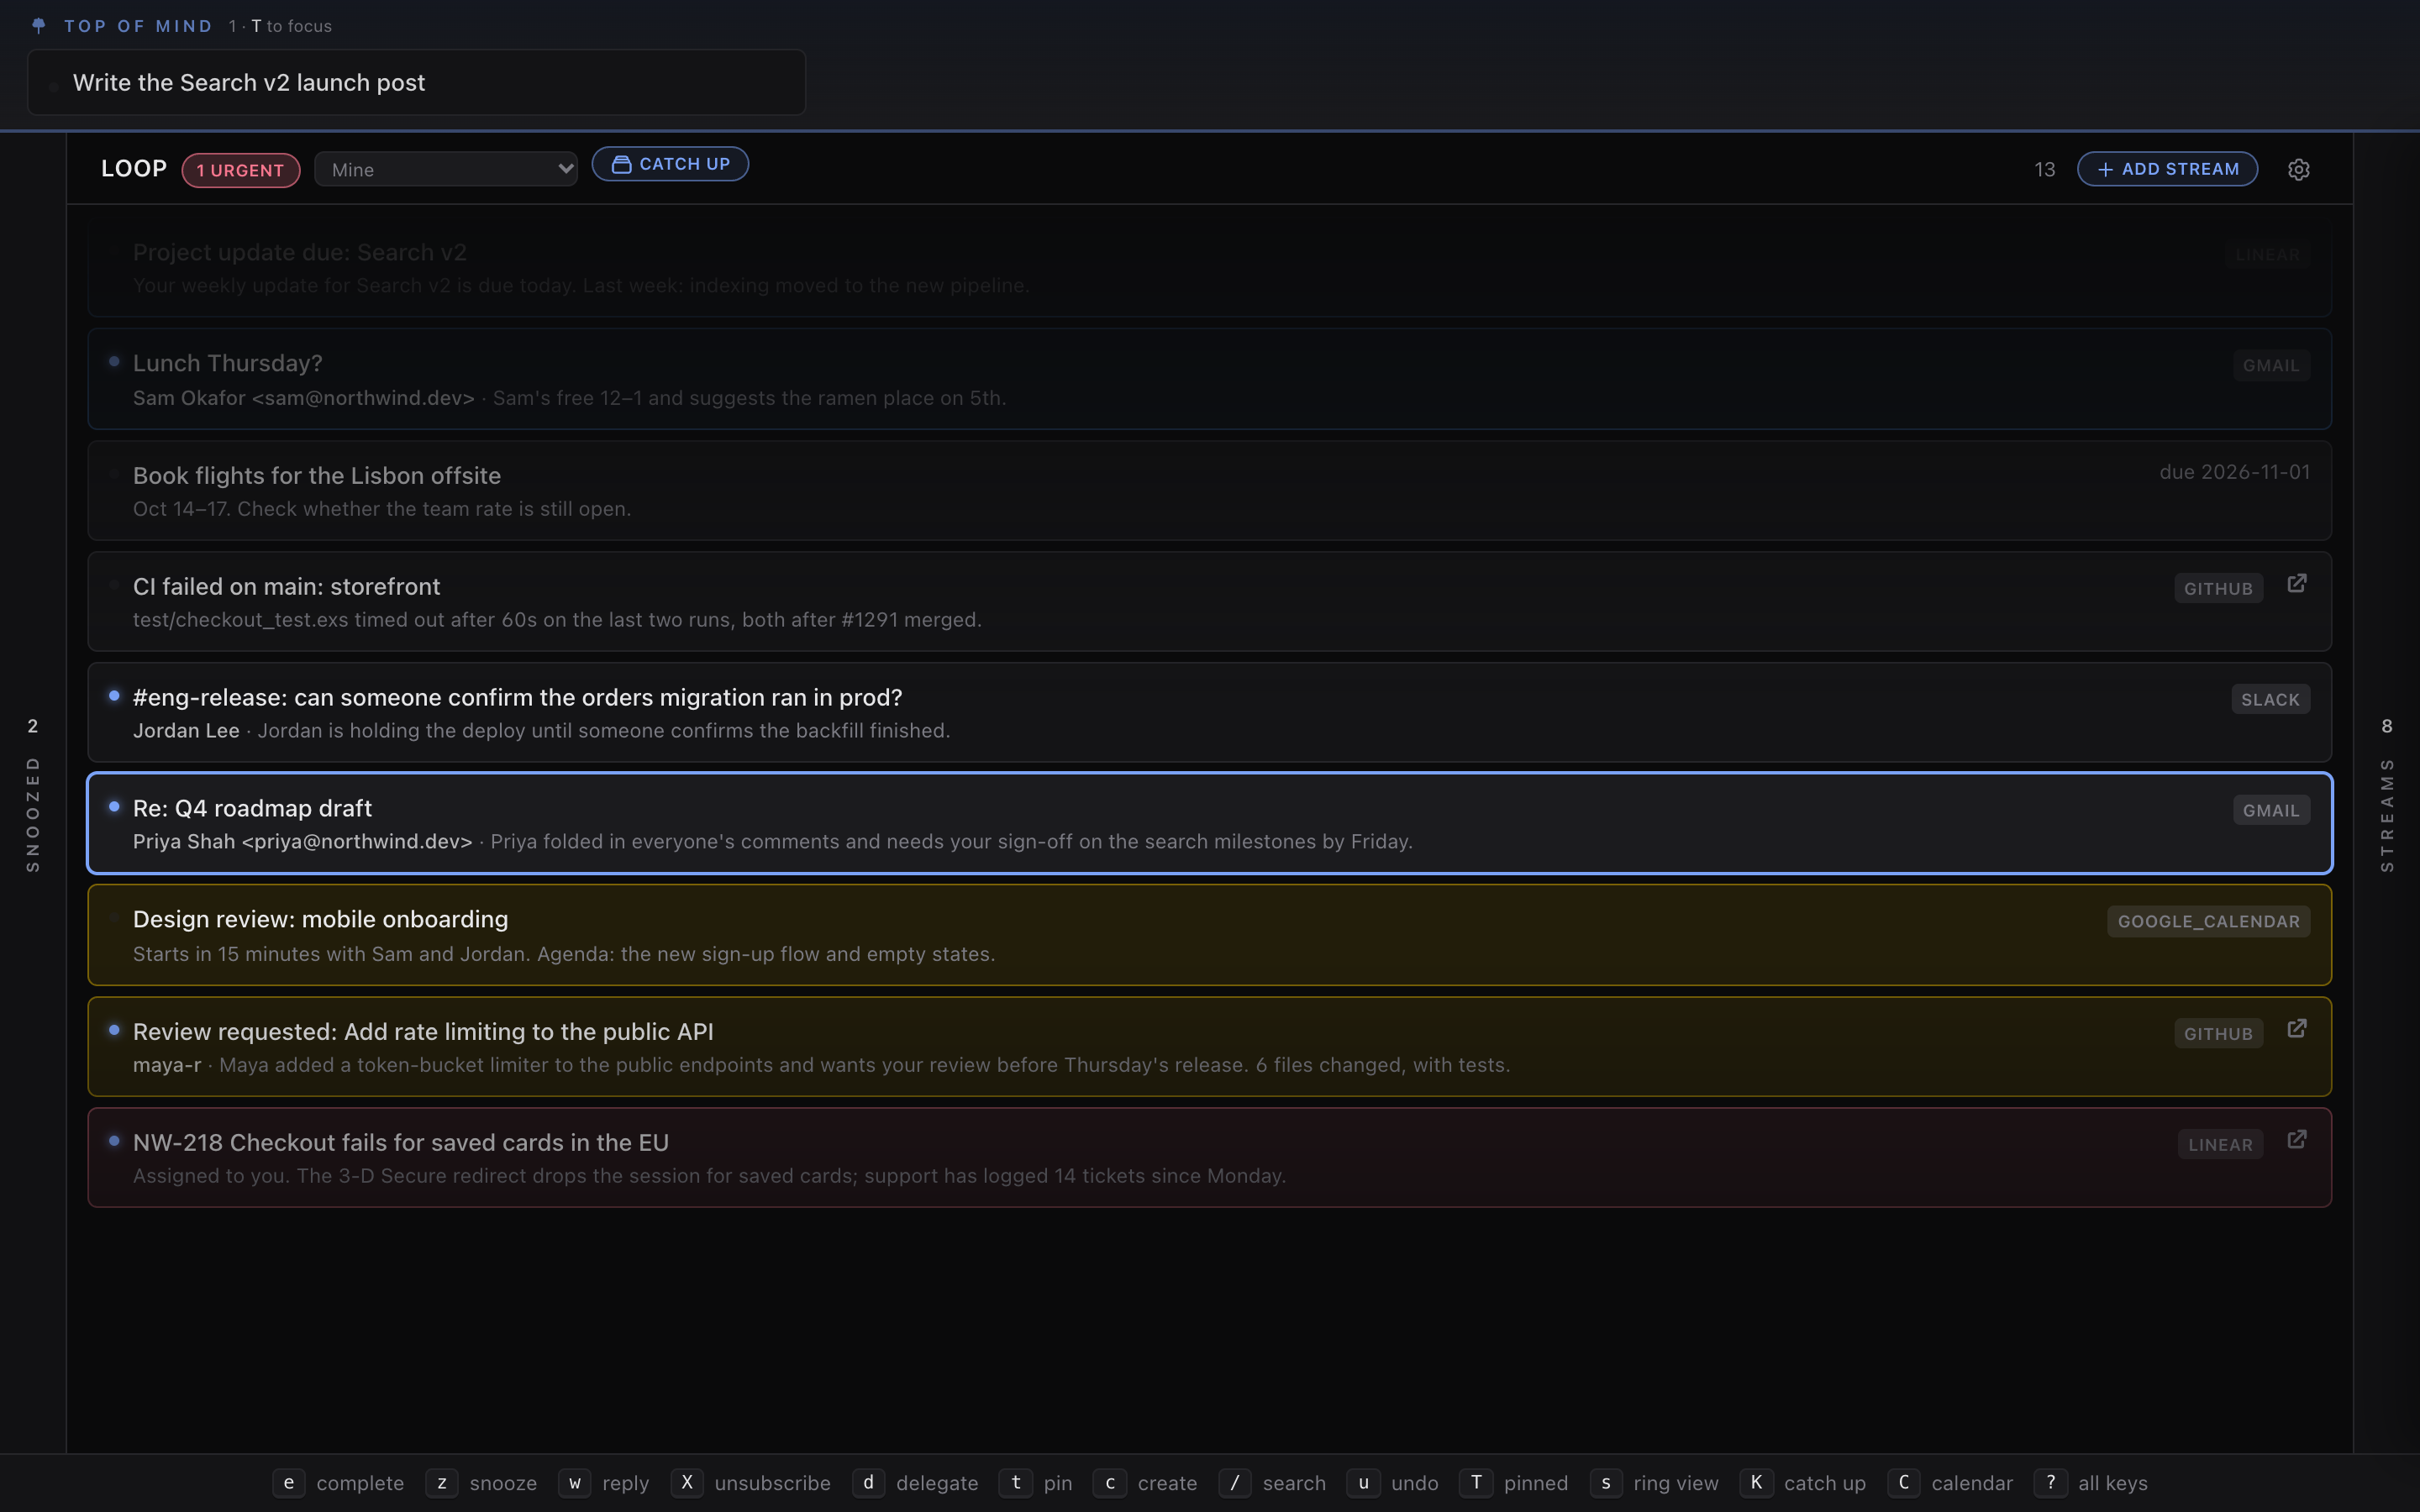
Task: Click the 'c' create shortcut key
Action: (x=1110, y=1482)
